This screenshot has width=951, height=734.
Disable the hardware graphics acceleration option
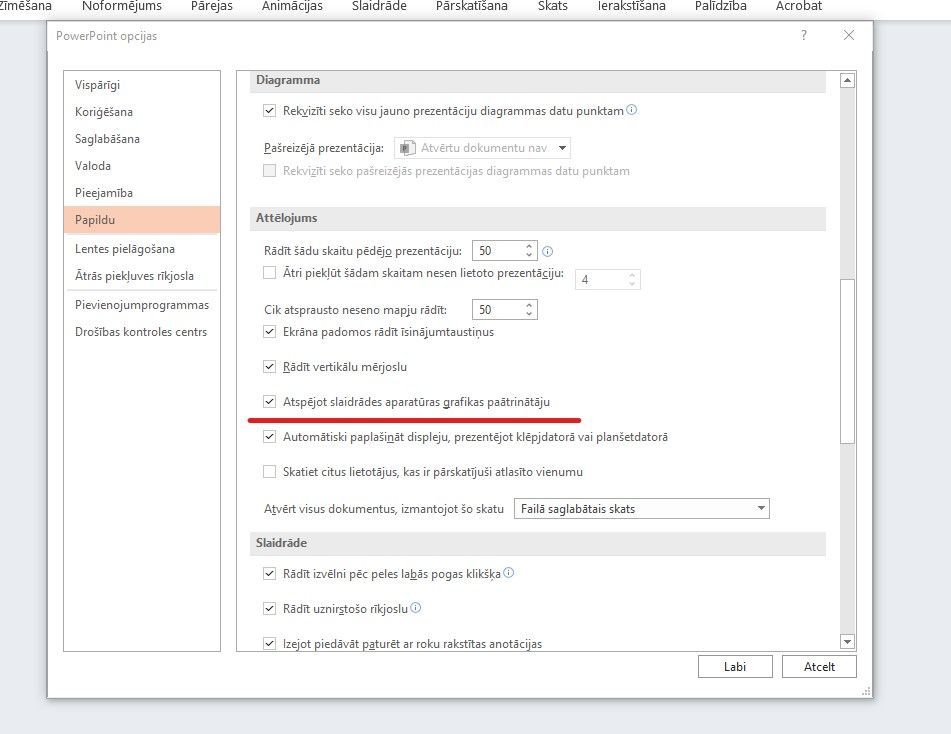269,402
